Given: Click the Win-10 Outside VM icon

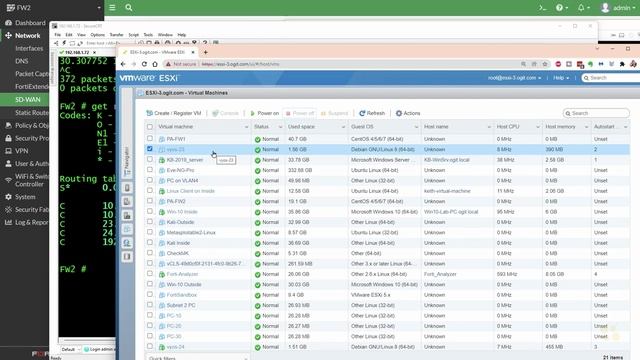Looking at the screenshot, I should click(x=162, y=284).
